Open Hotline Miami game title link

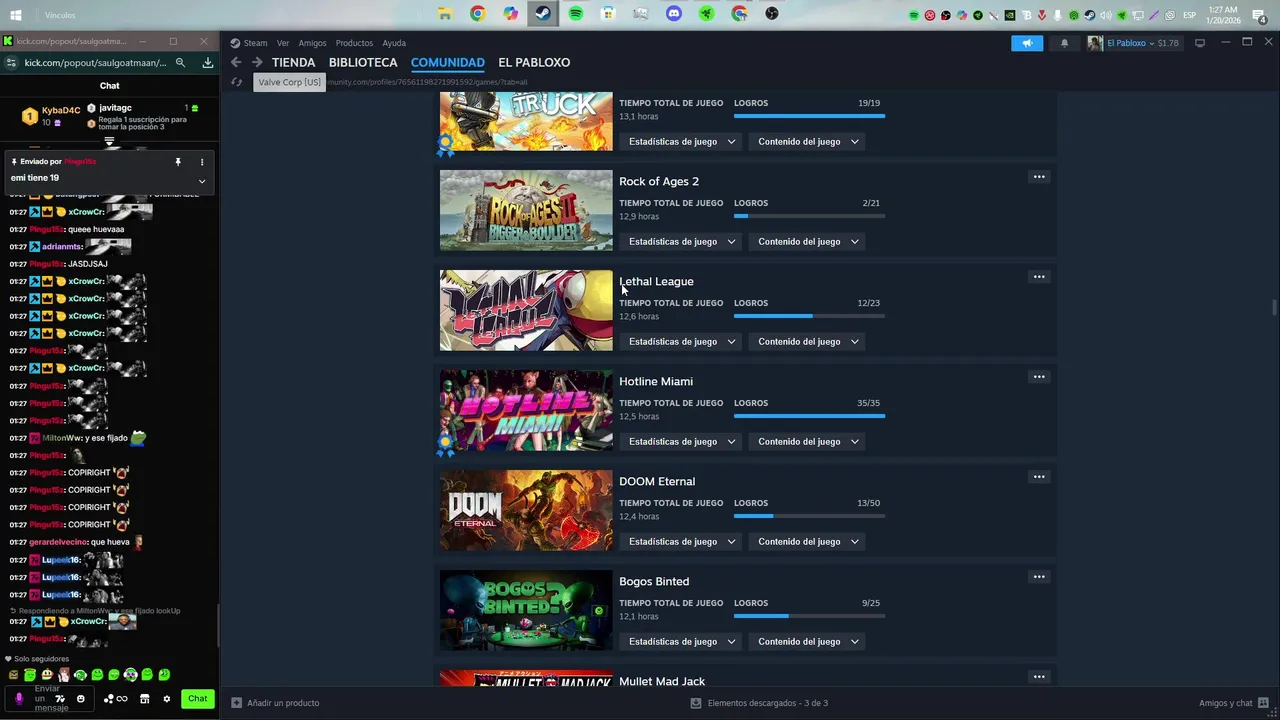pyautogui.click(x=656, y=381)
